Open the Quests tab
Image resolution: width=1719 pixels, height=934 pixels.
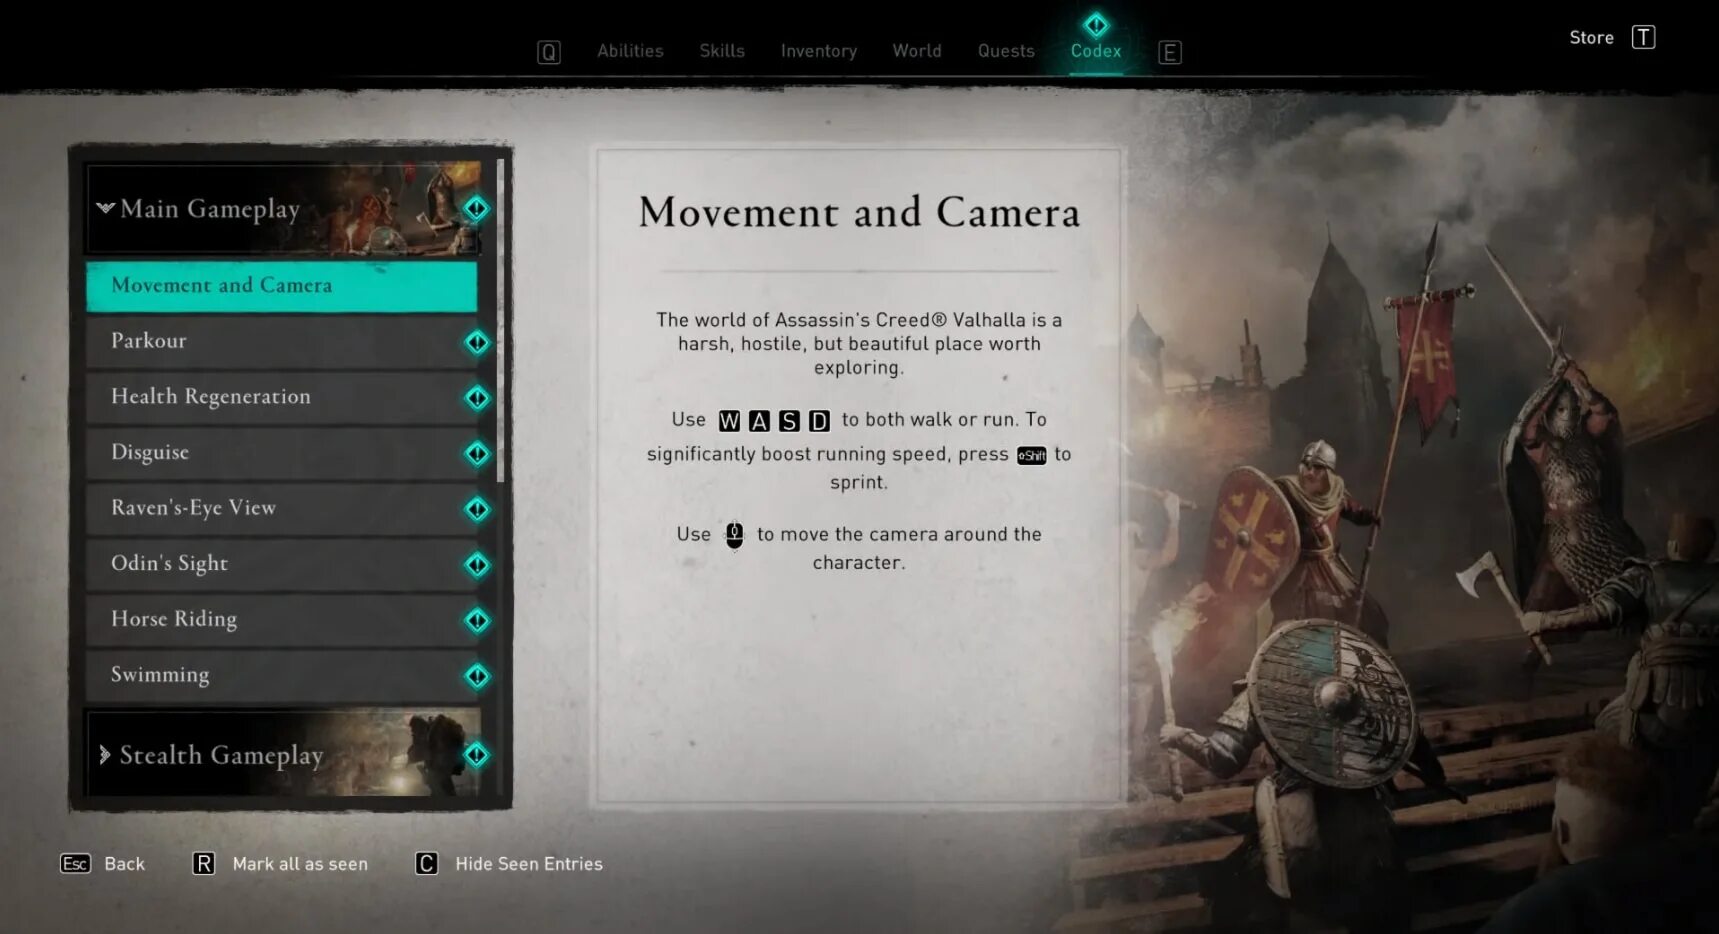pyautogui.click(x=1006, y=51)
